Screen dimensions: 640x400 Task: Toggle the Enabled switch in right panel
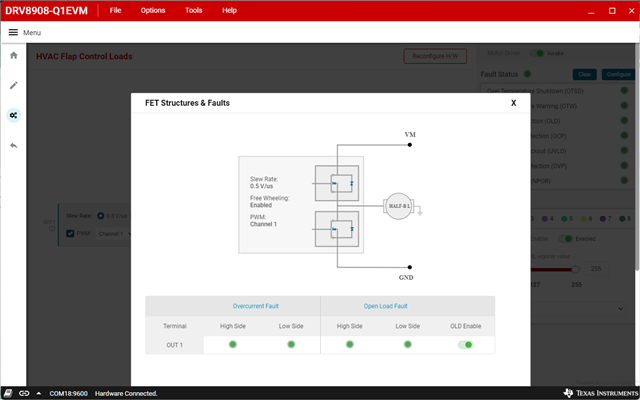coord(566,239)
